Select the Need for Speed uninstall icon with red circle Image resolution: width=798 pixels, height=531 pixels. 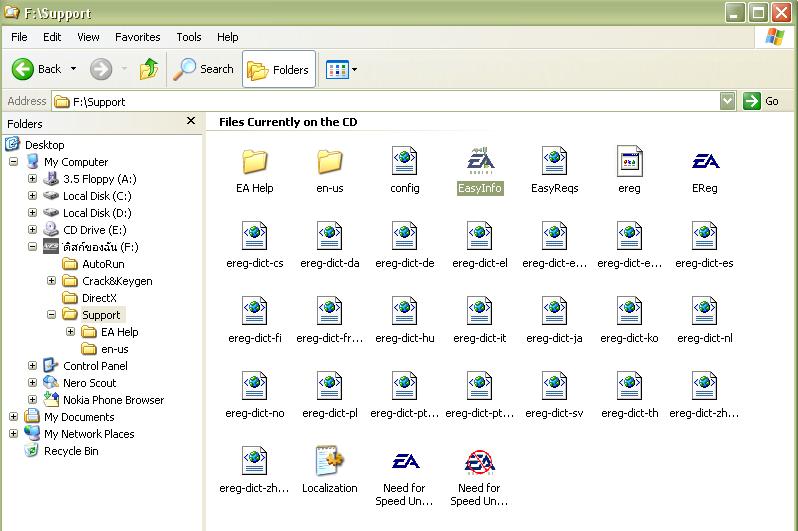coord(479,461)
